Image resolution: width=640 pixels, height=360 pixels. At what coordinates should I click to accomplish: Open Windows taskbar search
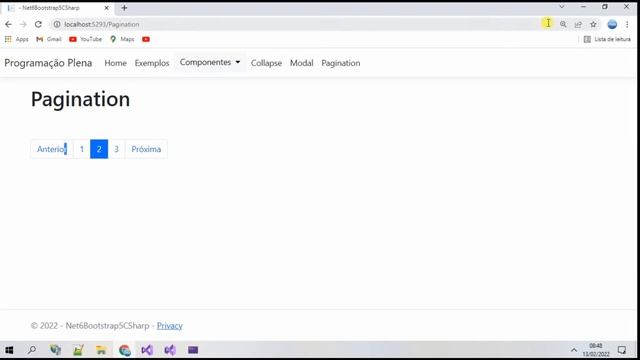click(x=32, y=350)
